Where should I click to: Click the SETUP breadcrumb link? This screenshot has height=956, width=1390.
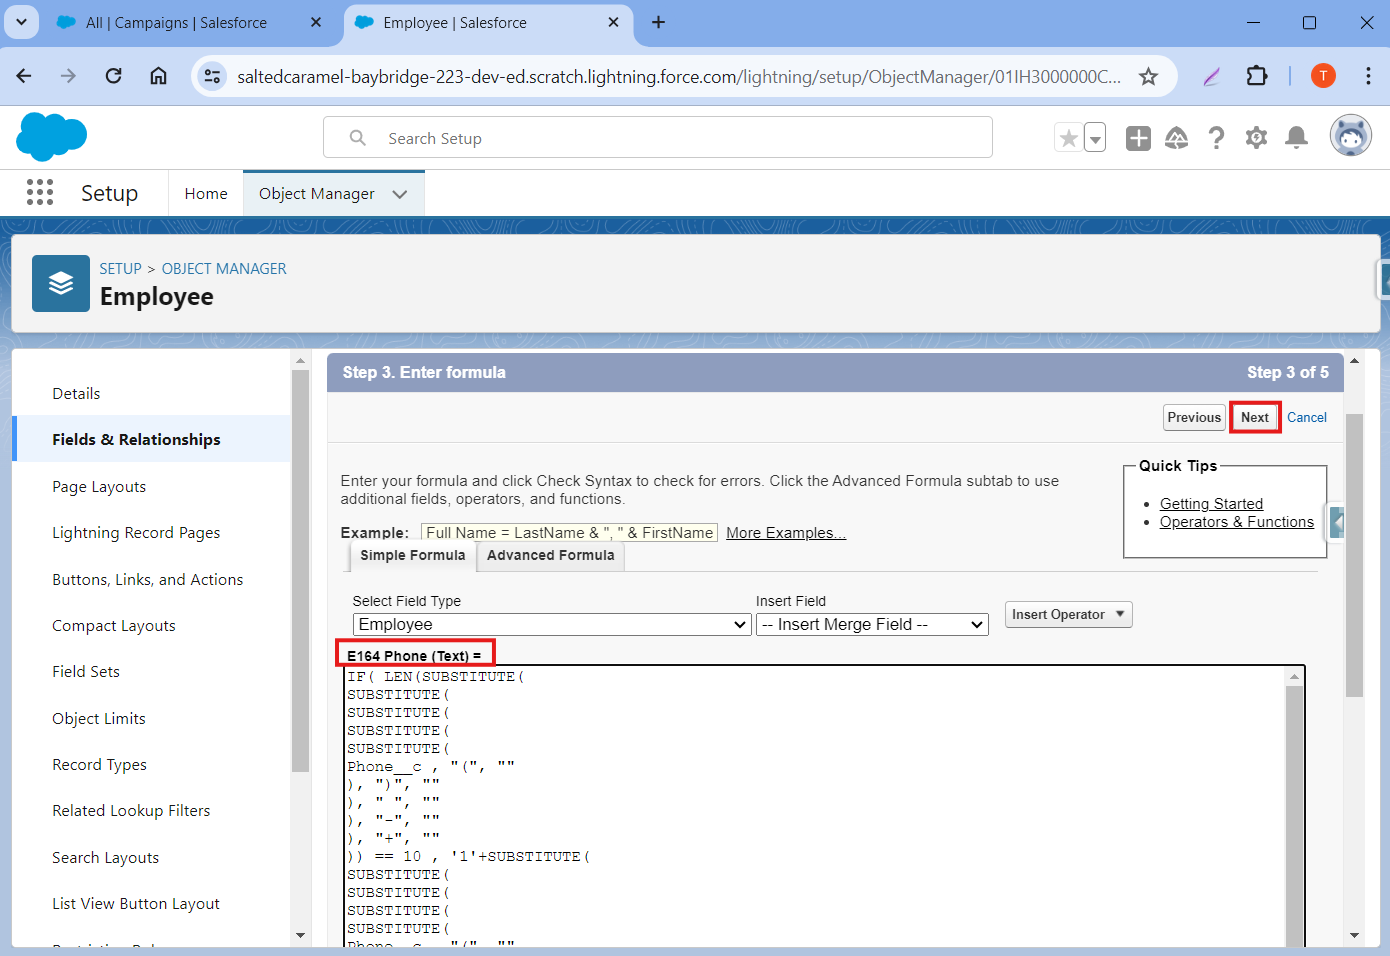pos(120,268)
